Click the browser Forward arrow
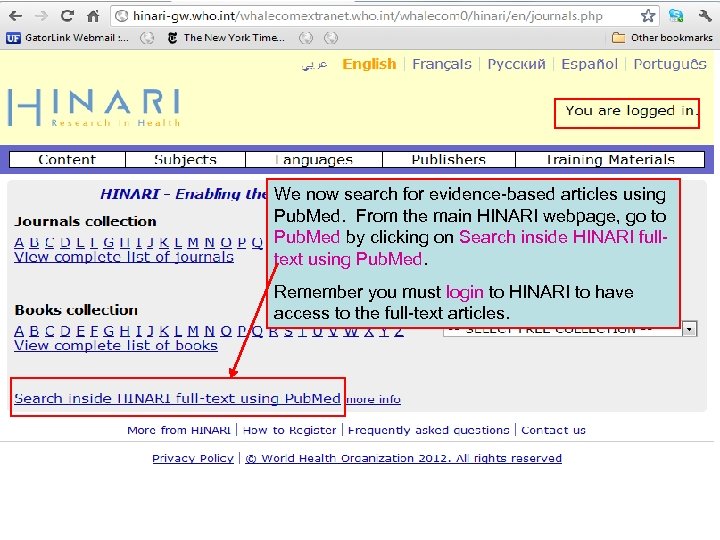The width and height of the screenshot is (720, 540). [41, 16]
